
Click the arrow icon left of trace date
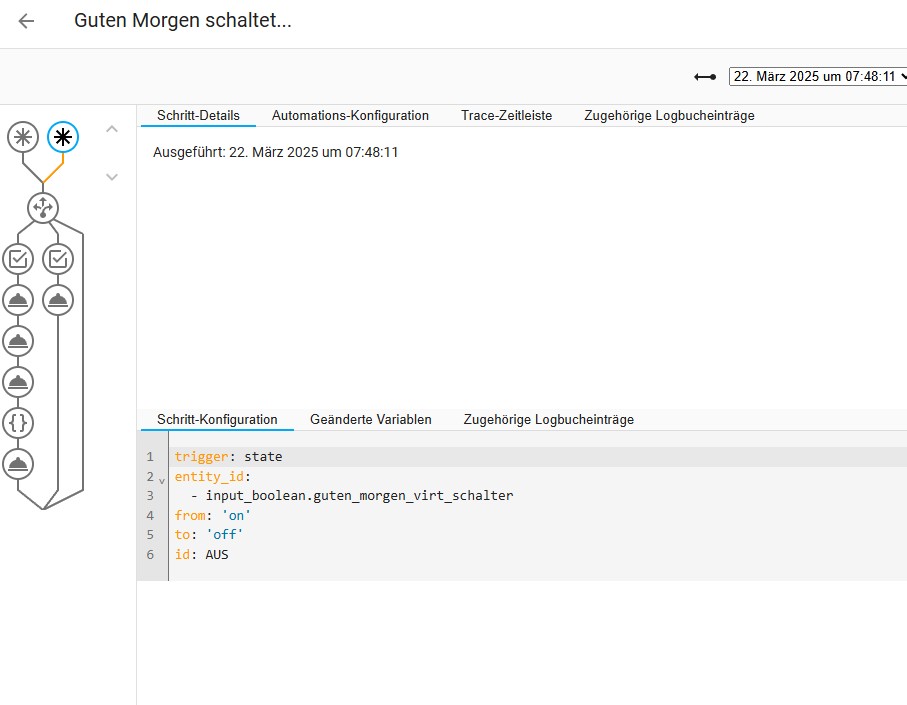(705, 77)
